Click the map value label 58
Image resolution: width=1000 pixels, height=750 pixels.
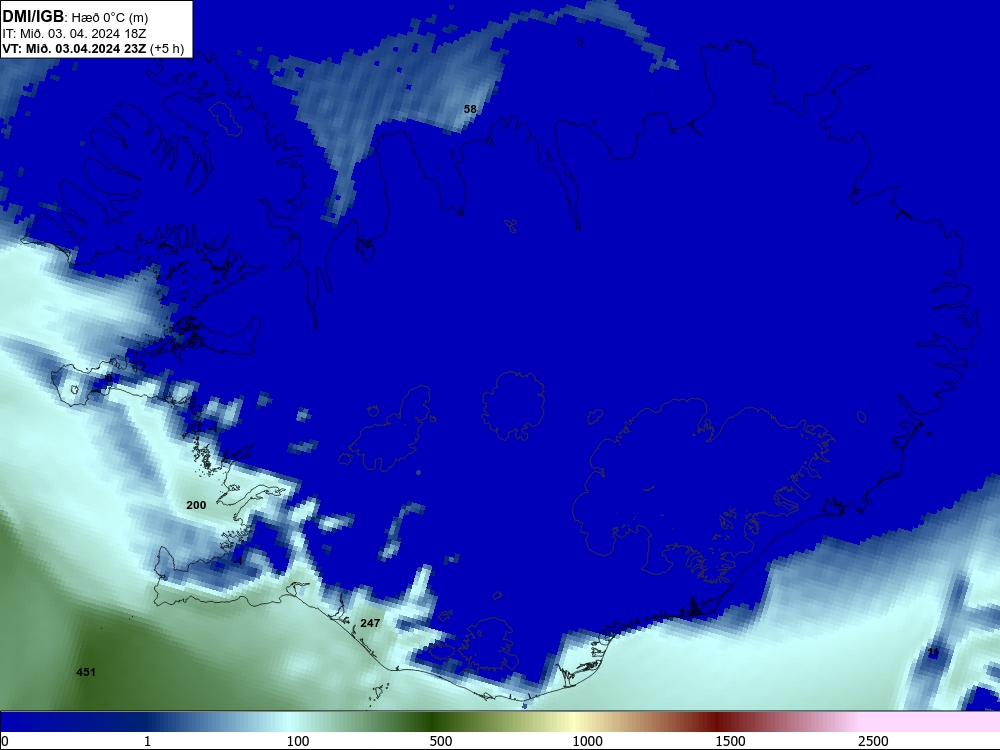[470, 109]
